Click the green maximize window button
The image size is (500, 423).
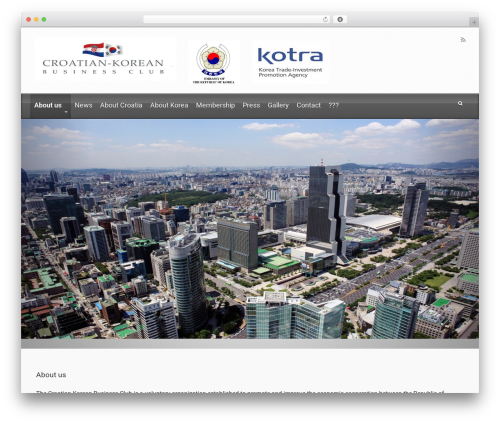pyautogui.click(x=44, y=20)
